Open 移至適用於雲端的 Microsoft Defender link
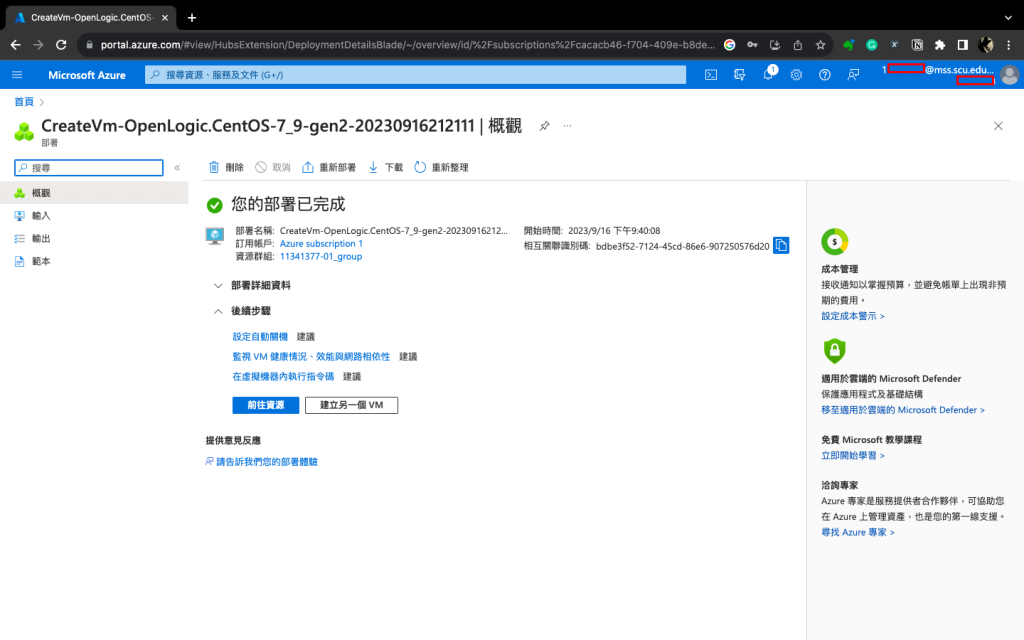The width and height of the screenshot is (1024, 640). [903, 410]
